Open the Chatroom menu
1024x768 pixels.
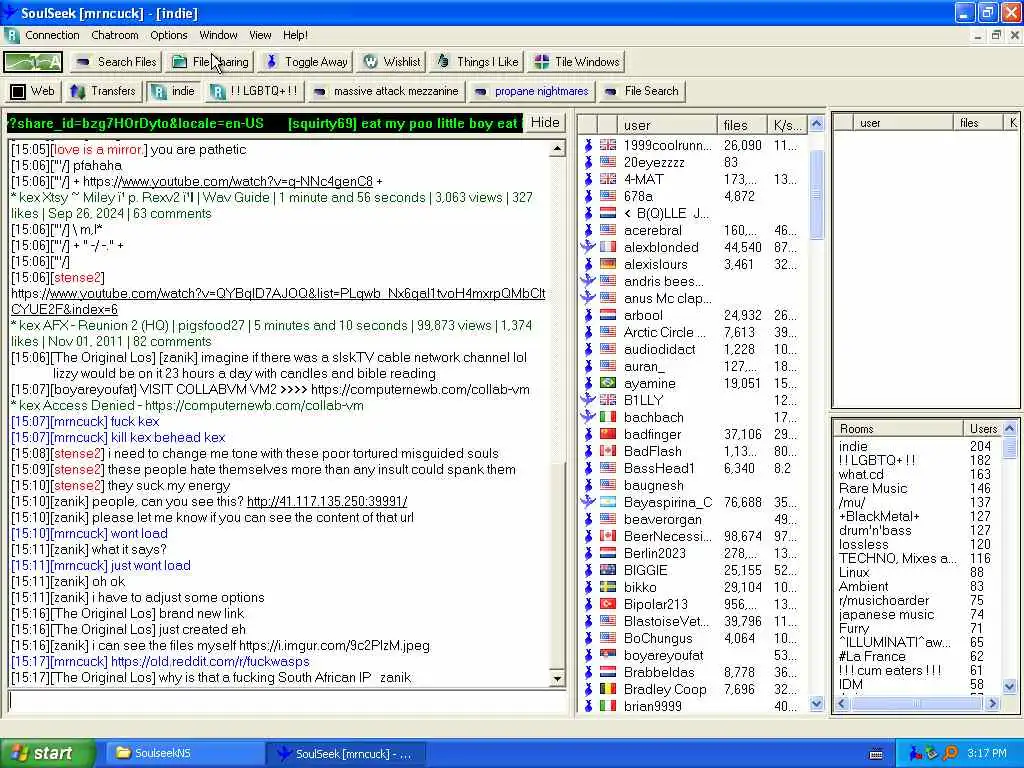click(115, 35)
